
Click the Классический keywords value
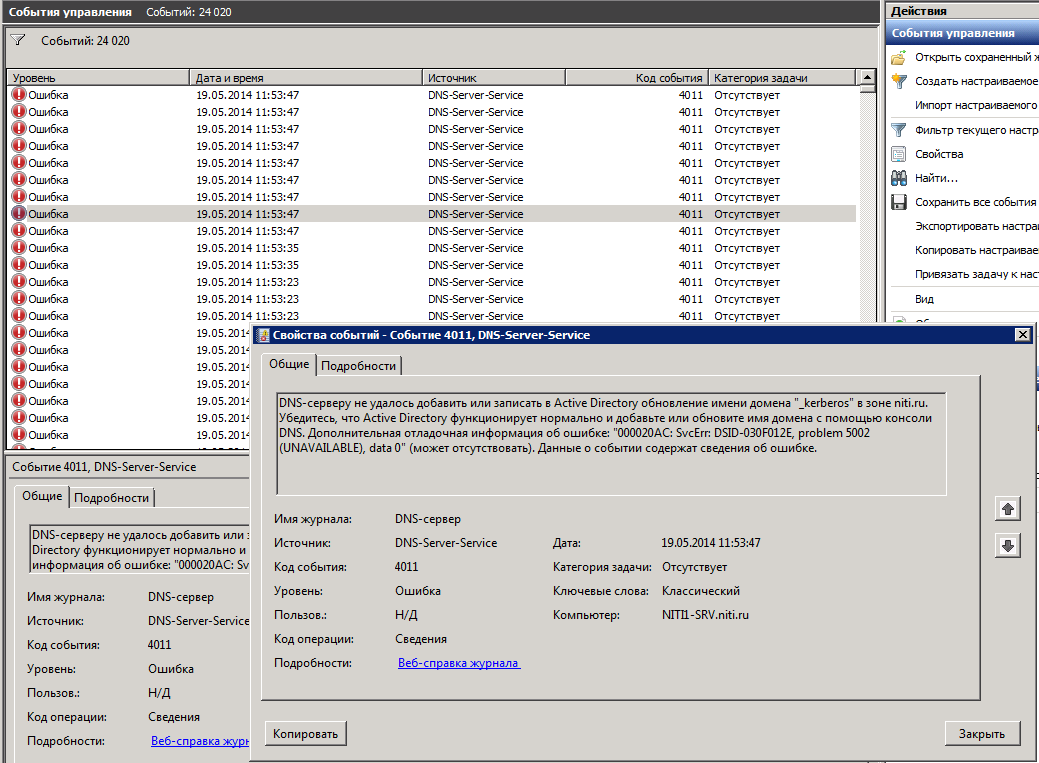point(700,591)
